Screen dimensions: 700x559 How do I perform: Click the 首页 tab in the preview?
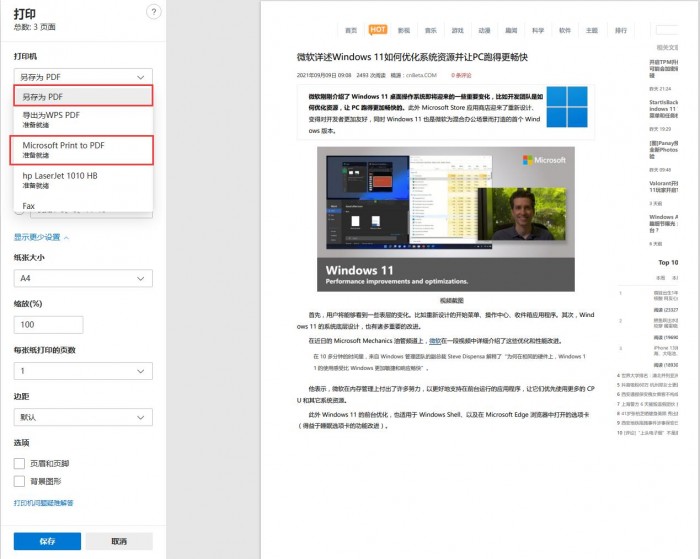click(x=350, y=30)
